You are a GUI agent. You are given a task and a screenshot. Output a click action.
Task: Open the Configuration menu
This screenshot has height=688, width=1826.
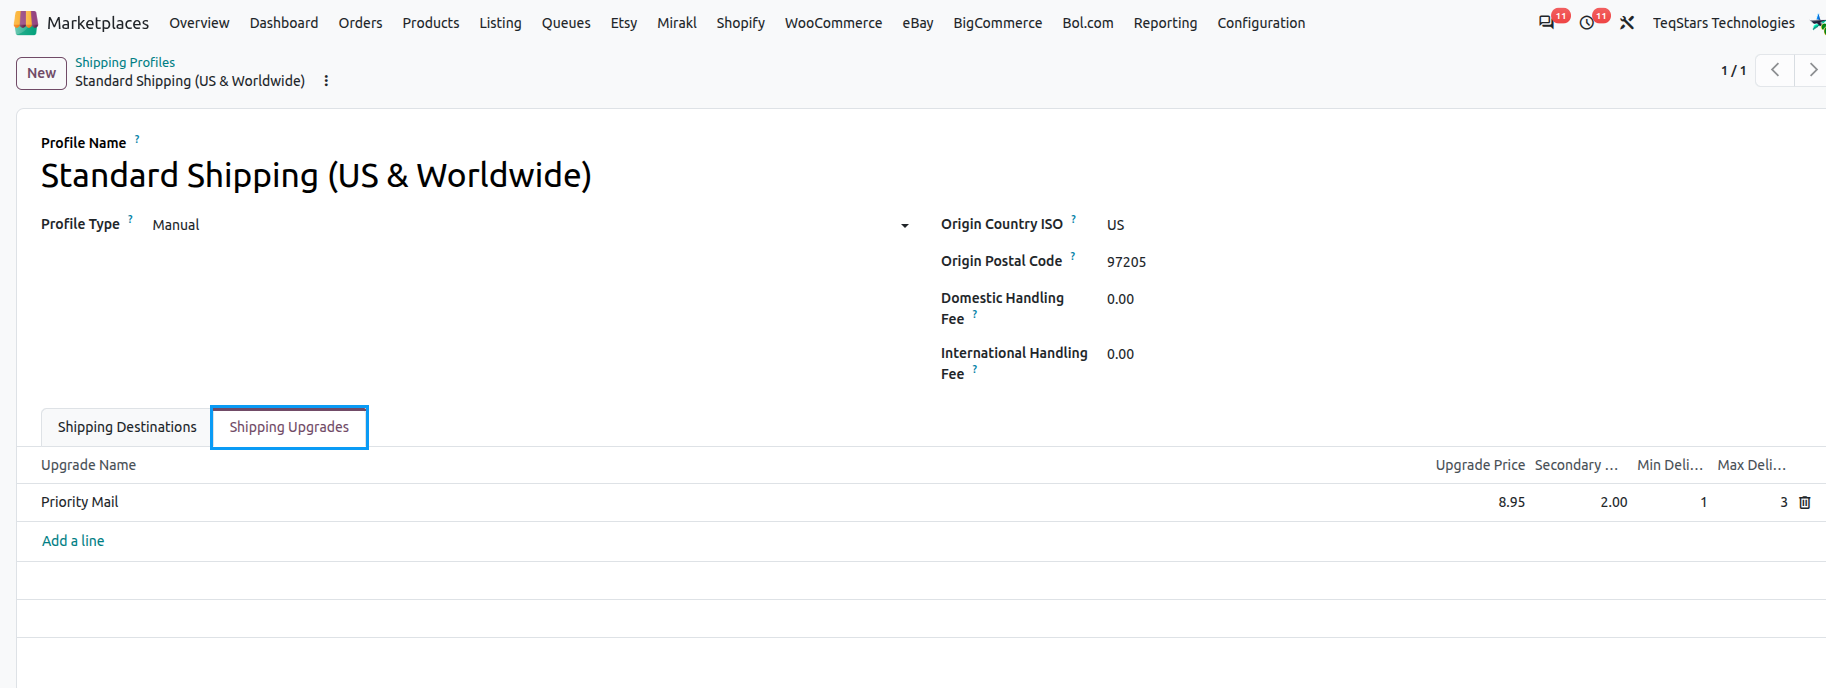[x=1261, y=23]
